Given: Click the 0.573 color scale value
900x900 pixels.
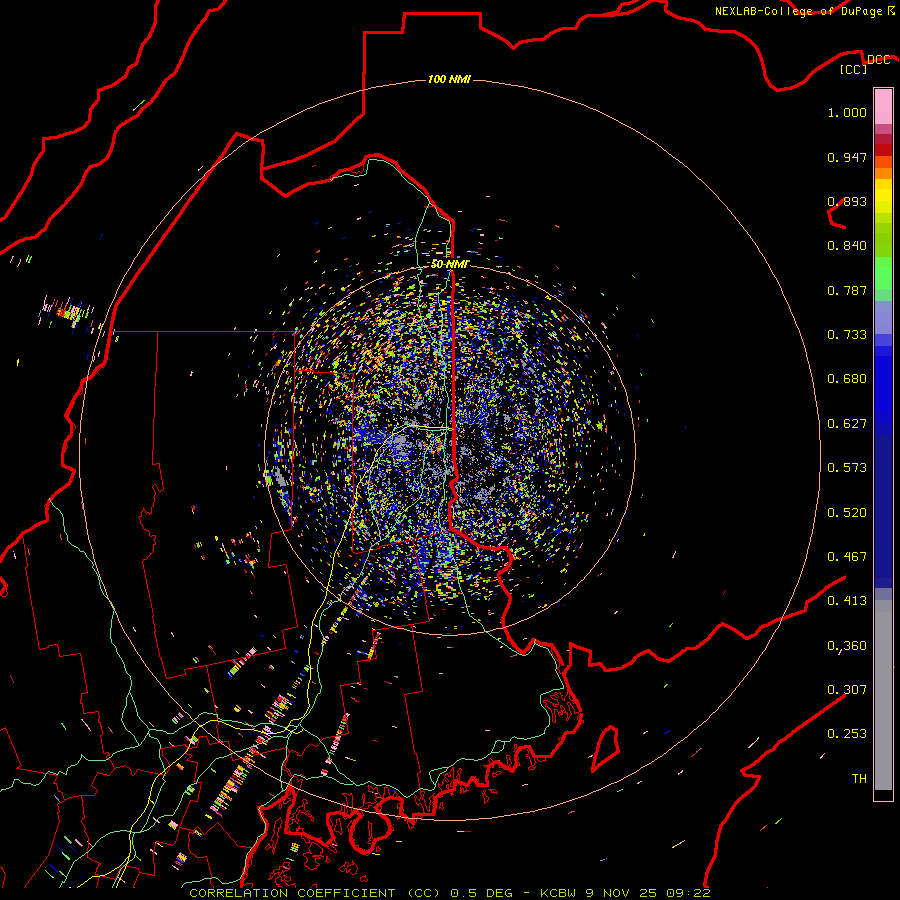Looking at the screenshot, I should pos(847,468).
